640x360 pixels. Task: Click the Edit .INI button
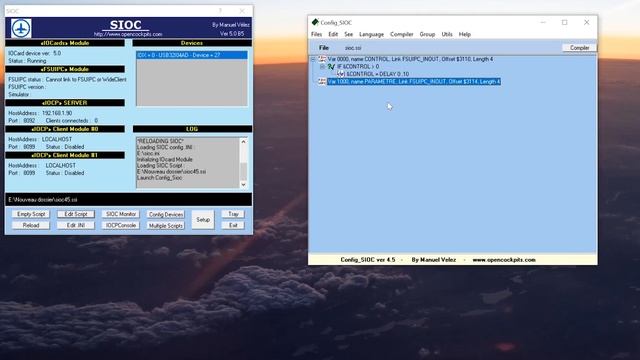point(76,225)
